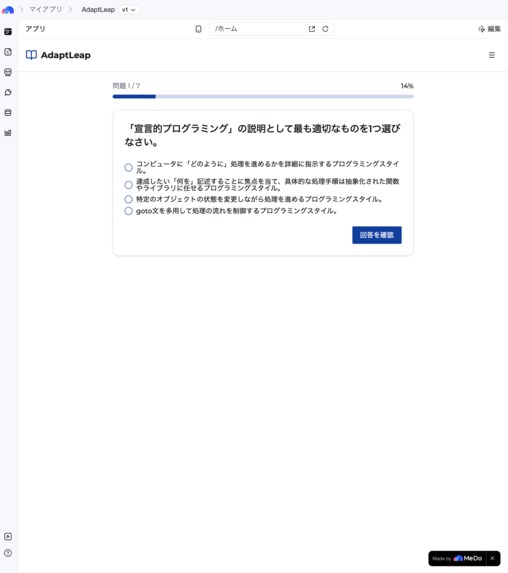The width and height of the screenshot is (508, 573).
Task: Open the video tutorial icon at the sidebar bottom
Action: click(x=8, y=536)
